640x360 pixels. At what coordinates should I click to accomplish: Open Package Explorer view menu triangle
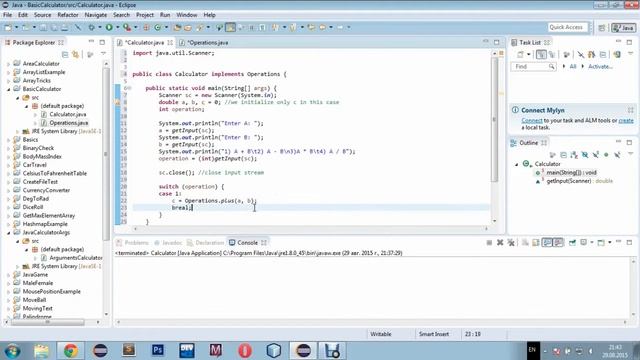coord(103,54)
